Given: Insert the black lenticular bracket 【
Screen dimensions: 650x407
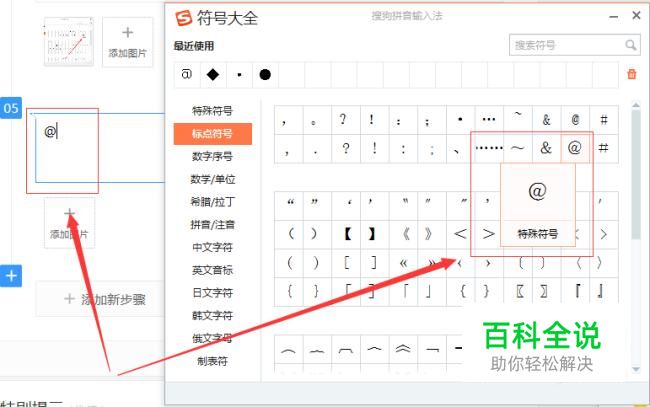Looking at the screenshot, I should 346,234.
